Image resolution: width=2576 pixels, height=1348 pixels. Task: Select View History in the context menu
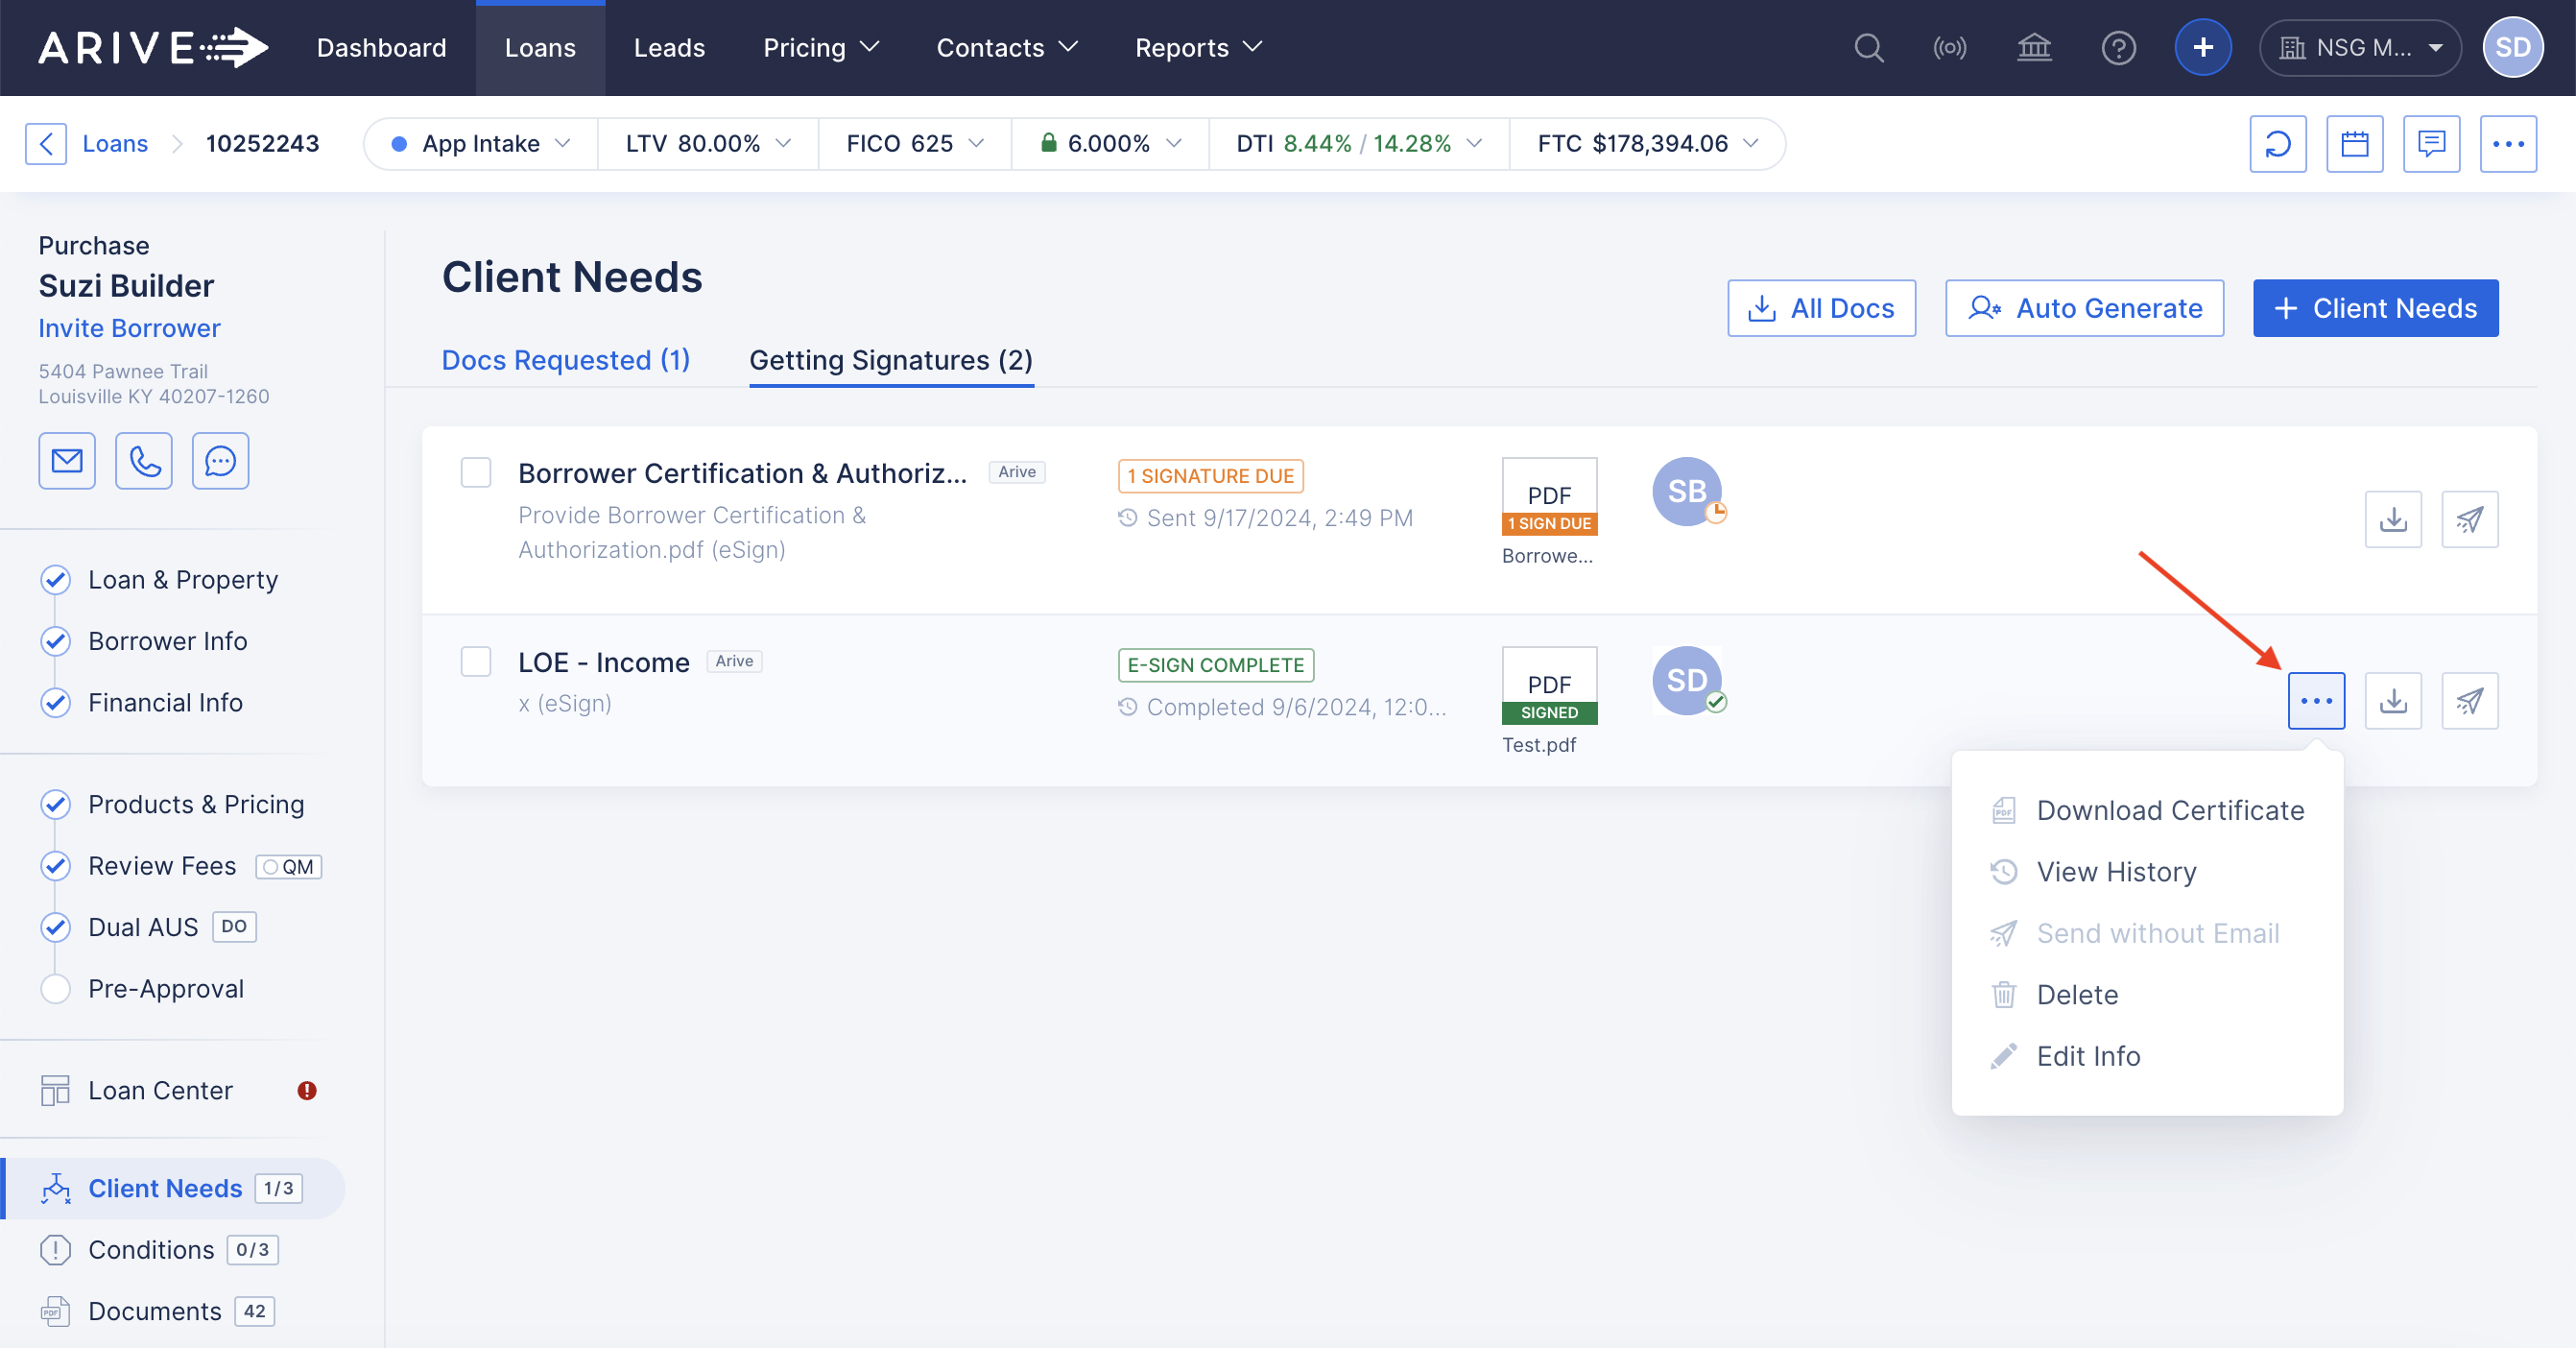pyautogui.click(x=2116, y=872)
